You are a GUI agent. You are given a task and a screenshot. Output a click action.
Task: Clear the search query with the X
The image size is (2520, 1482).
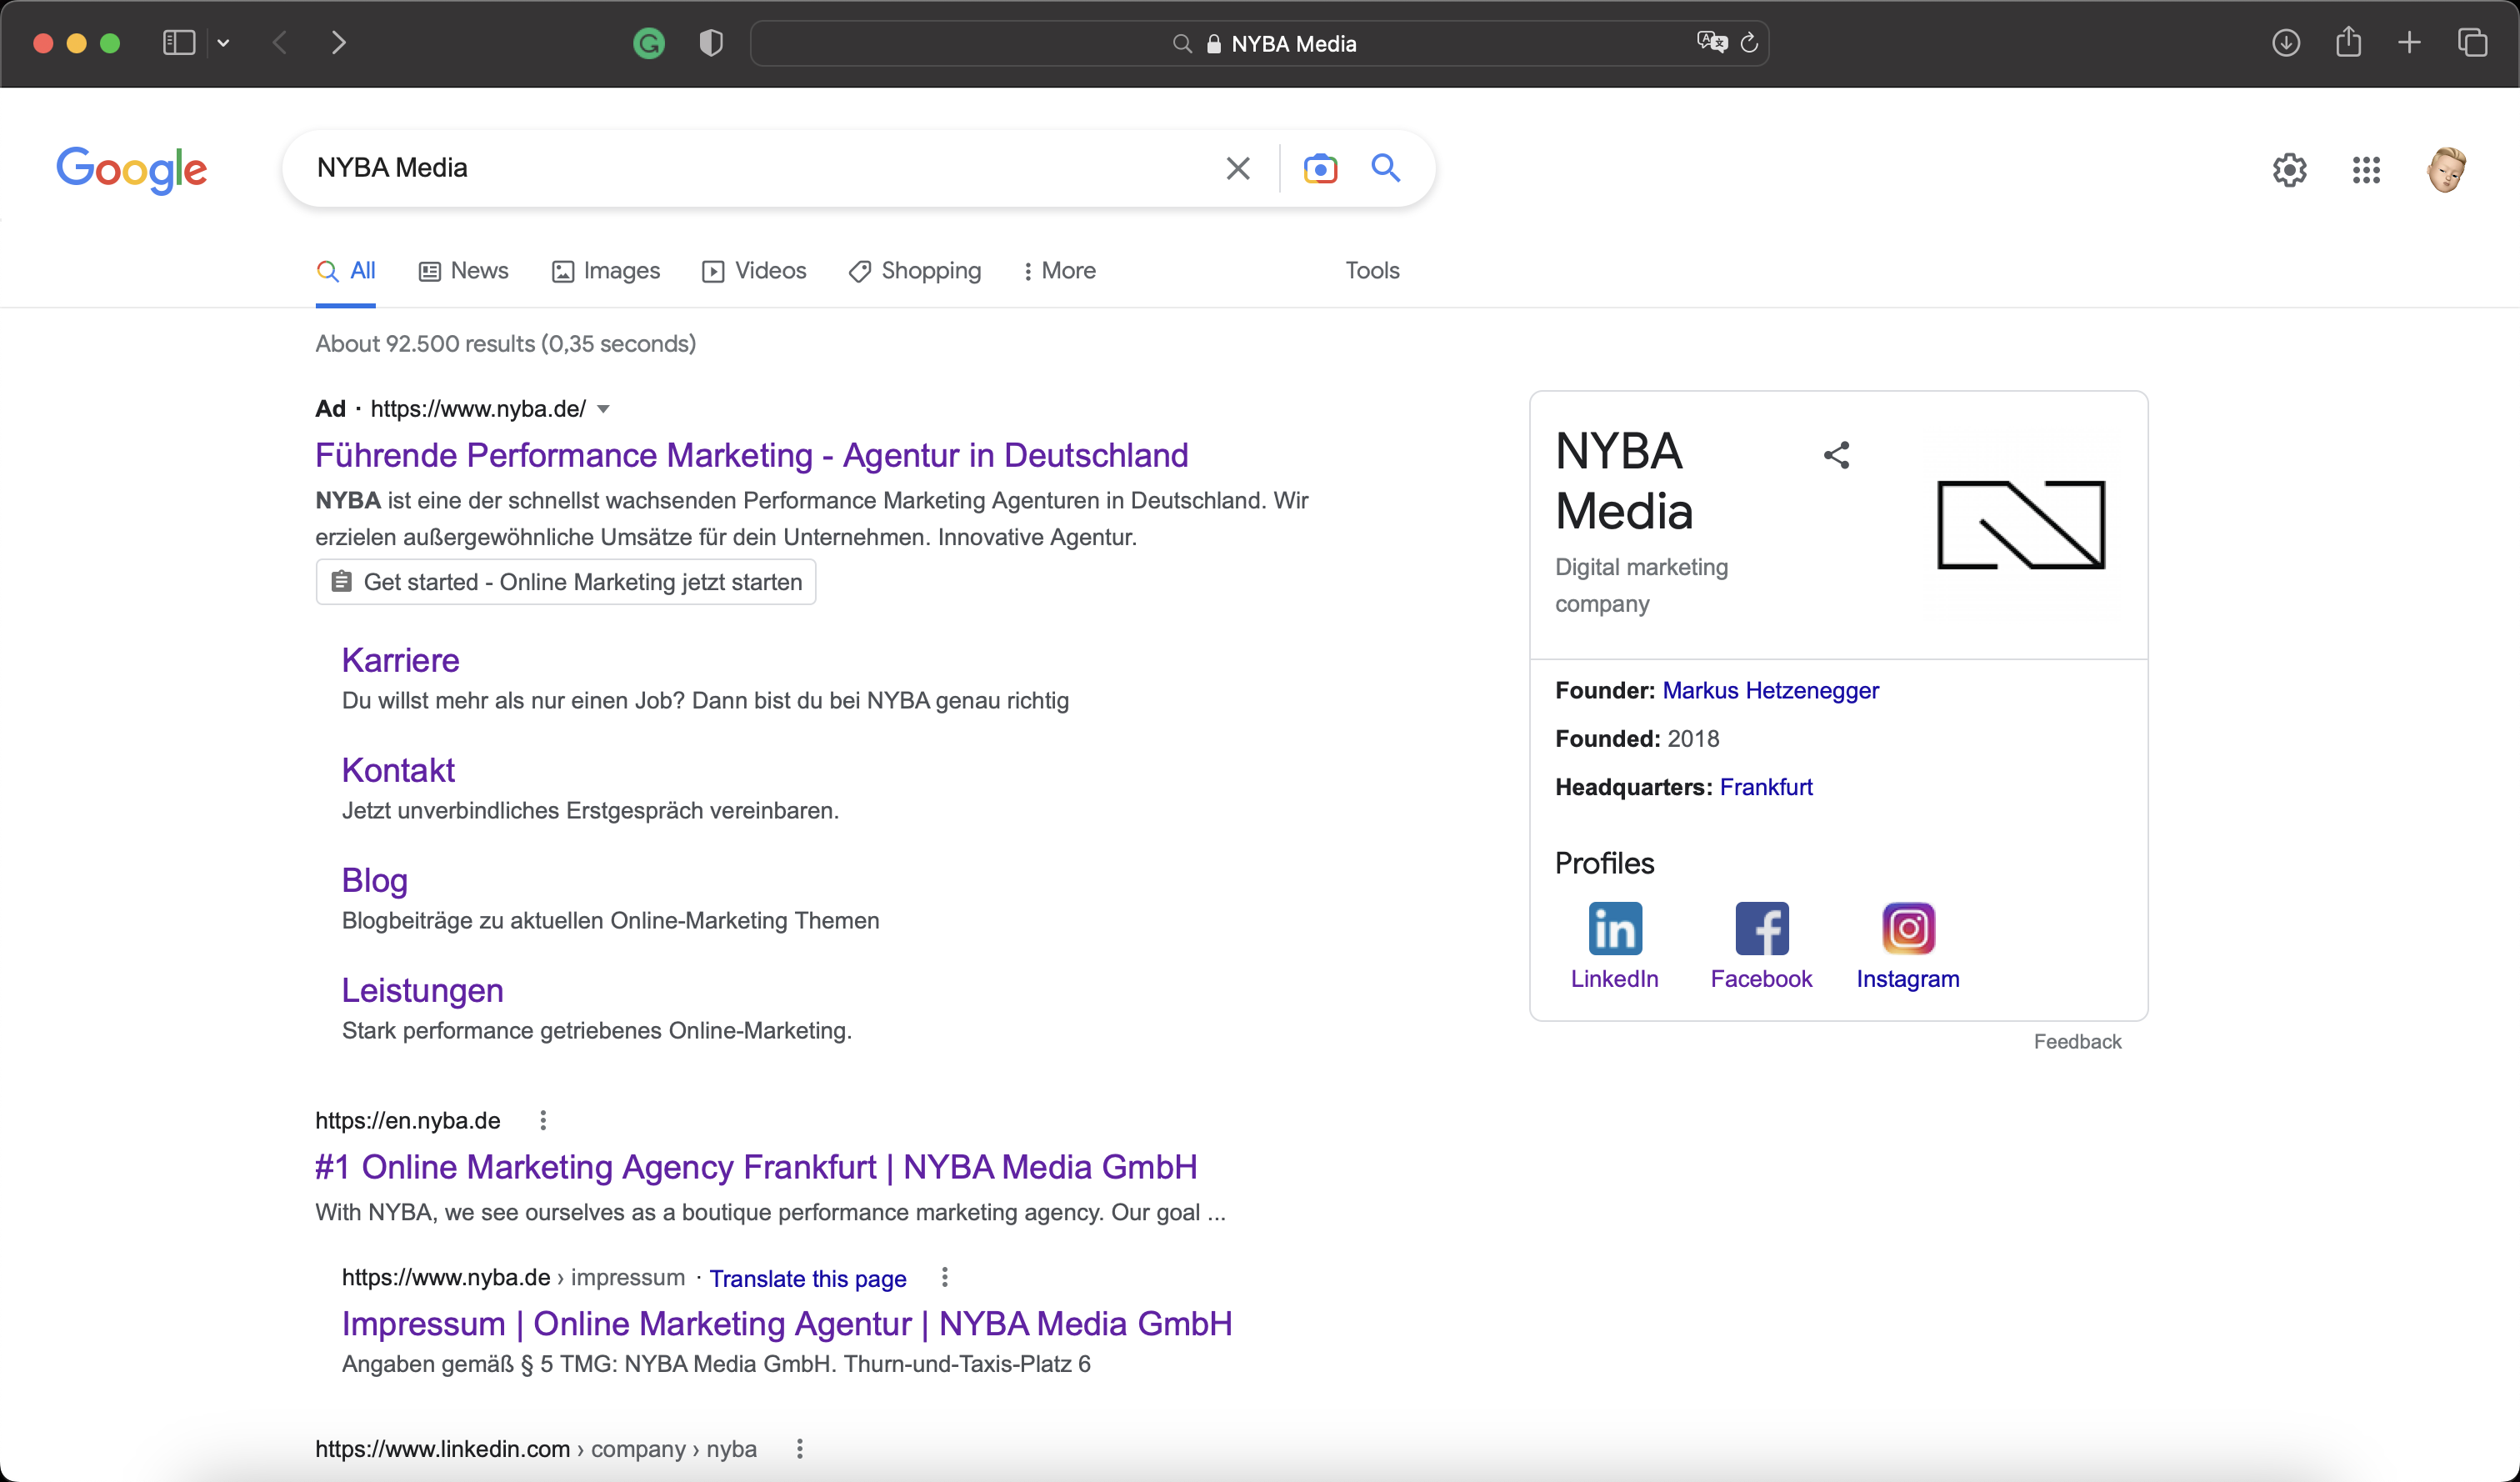(1238, 168)
